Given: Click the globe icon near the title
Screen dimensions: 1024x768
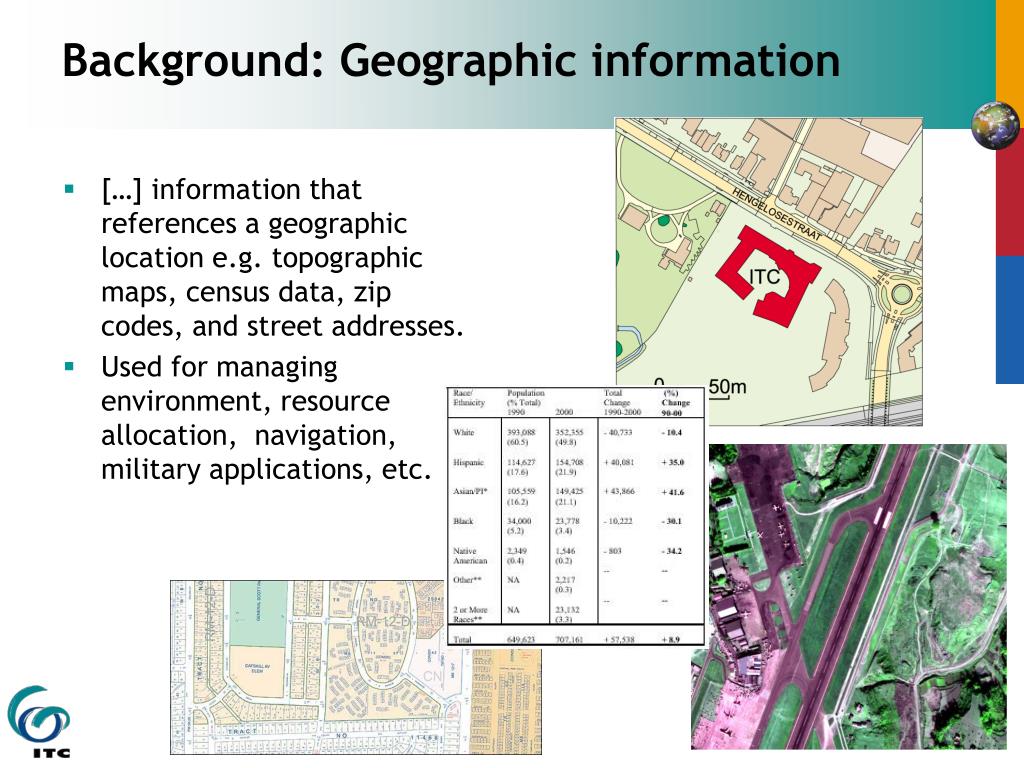Looking at the screenshot, I should (x=995, y=125).
